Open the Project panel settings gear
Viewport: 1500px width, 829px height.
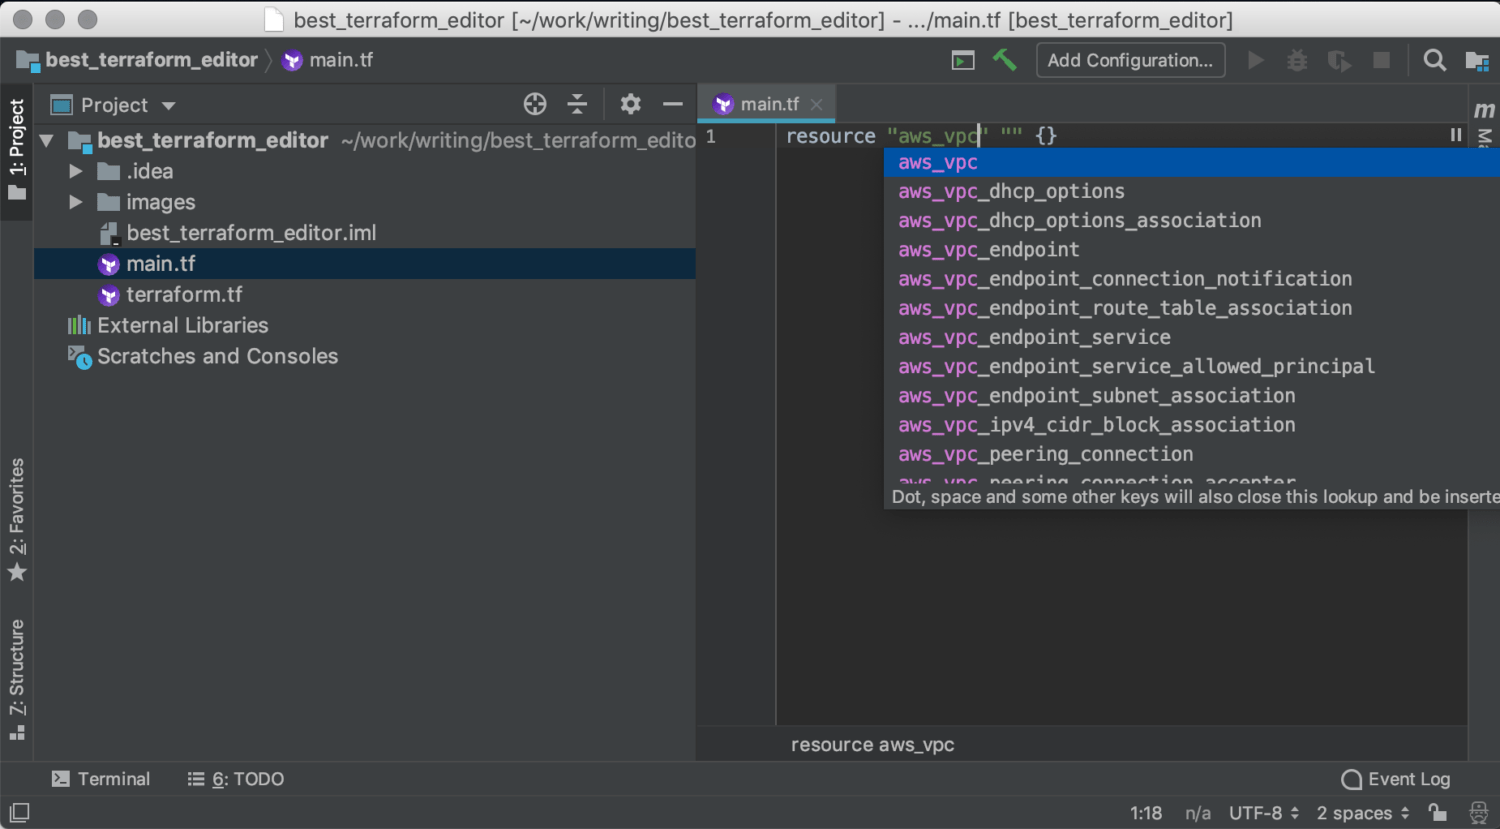coord(630,104)
